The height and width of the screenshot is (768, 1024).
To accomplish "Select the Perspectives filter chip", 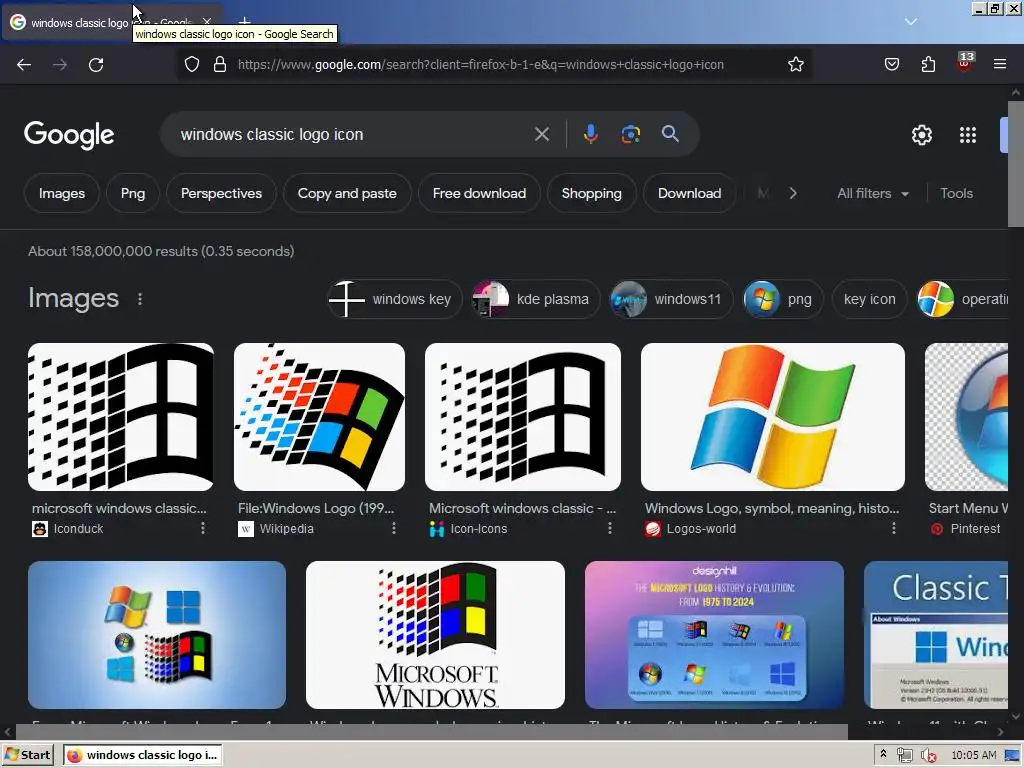I will pyautogui.click(x=221, y=193).
